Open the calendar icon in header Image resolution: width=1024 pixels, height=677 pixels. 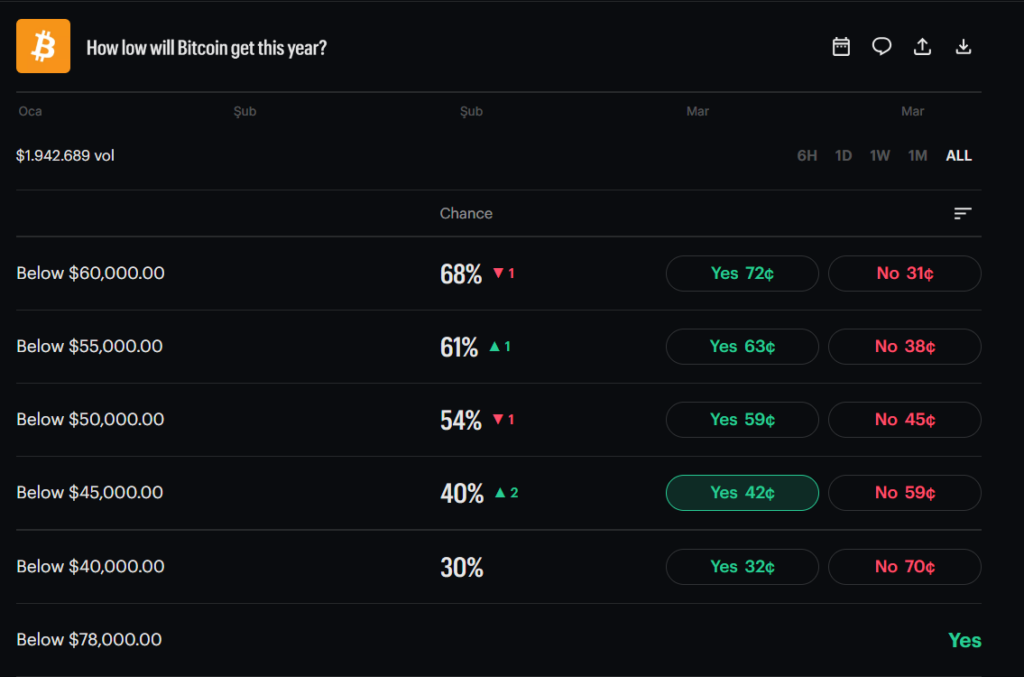coord(841,47)
